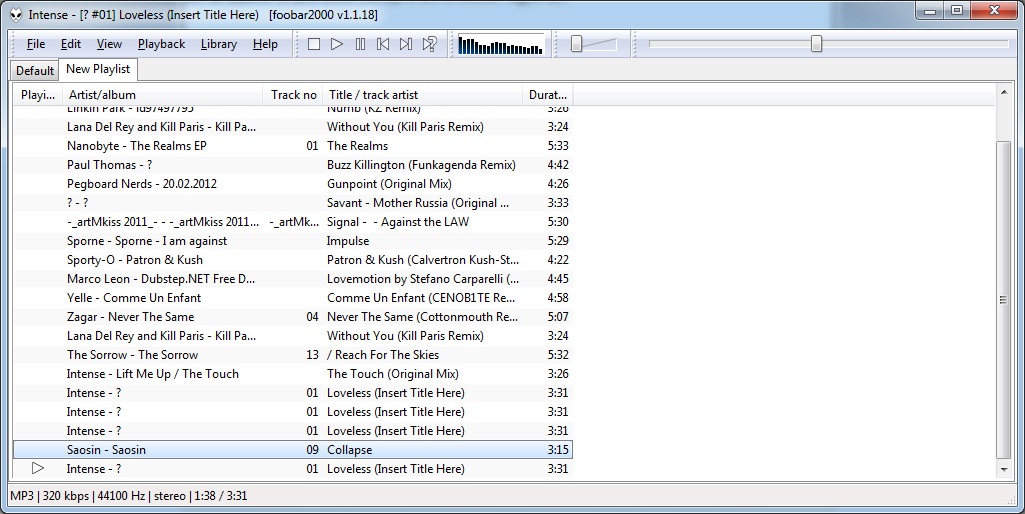Open the Playback menu
The image size is (1025, 514).
point(161,44)
